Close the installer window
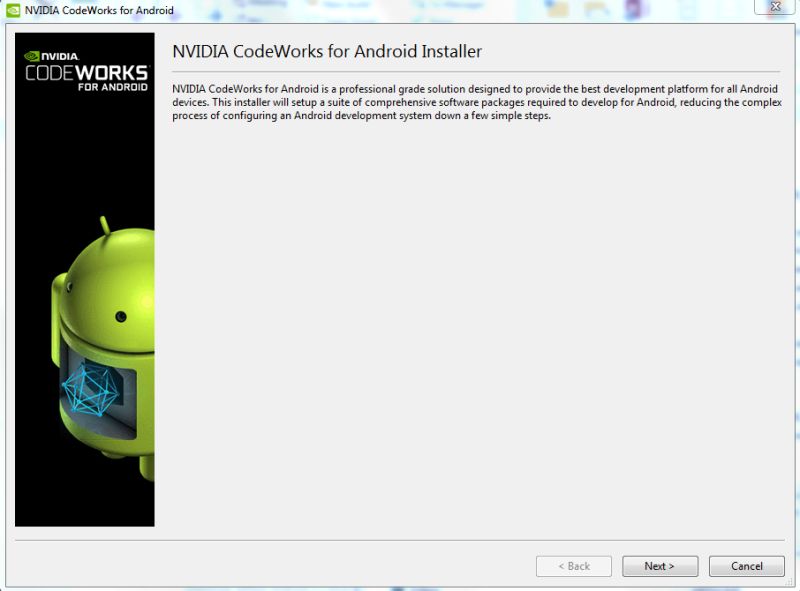This screenshot has width=800, height=591. click(775, 7)
